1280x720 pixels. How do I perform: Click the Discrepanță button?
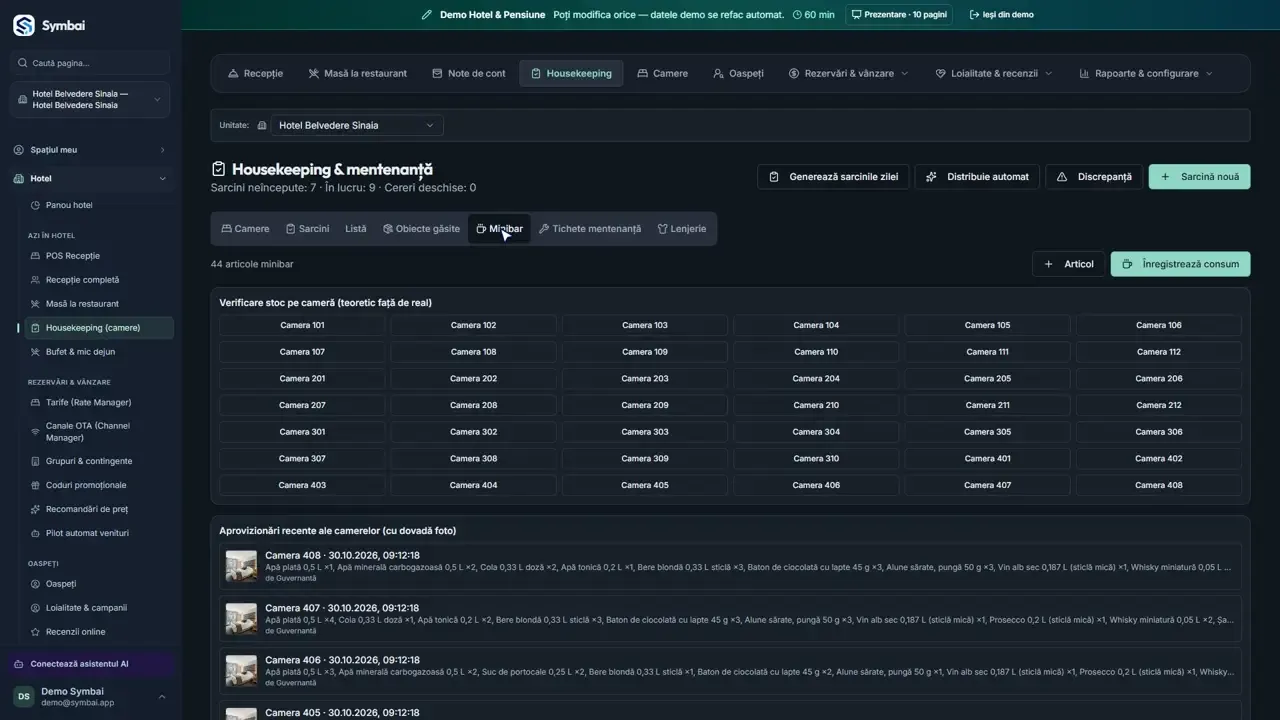(1094, 177)
